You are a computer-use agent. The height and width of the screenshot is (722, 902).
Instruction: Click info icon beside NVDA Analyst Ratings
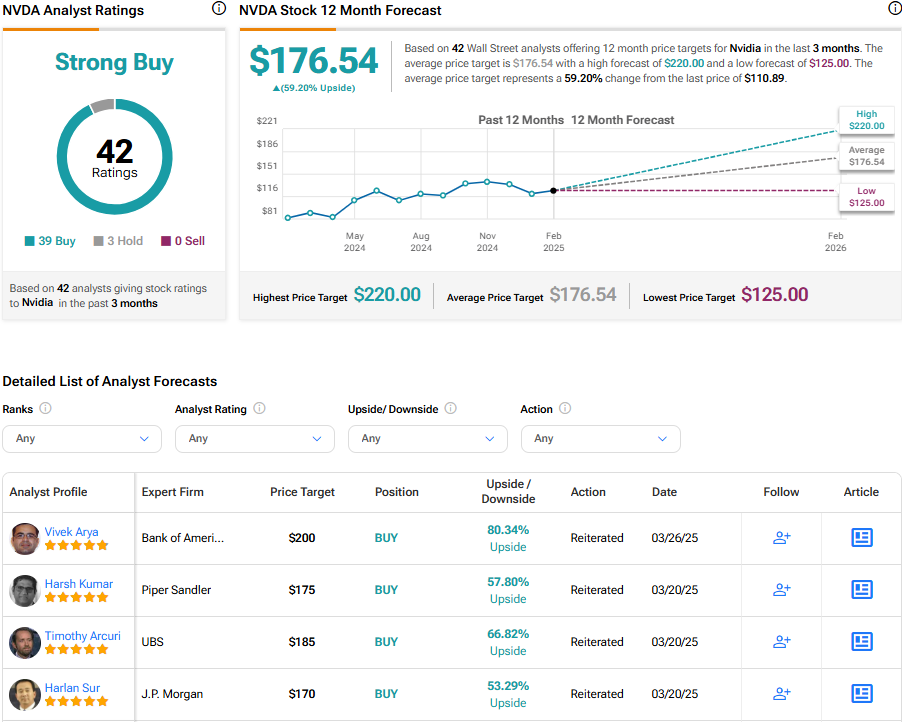coord(219,9)
